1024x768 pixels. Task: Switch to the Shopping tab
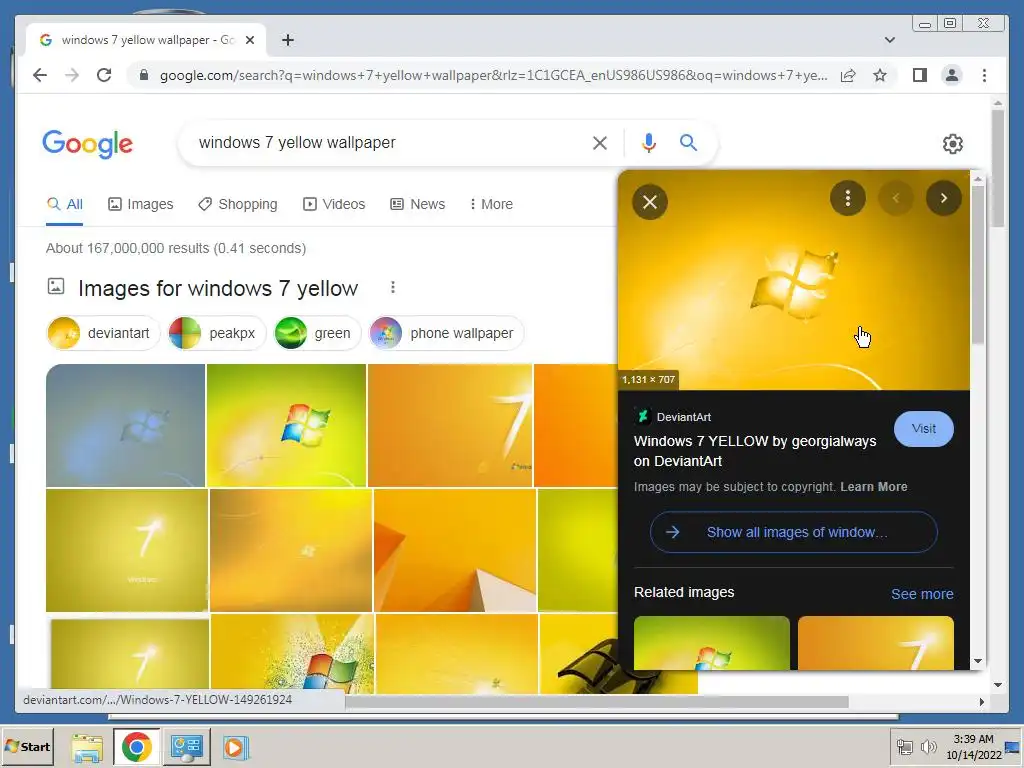pyautogui.click(x=238, y=204)
